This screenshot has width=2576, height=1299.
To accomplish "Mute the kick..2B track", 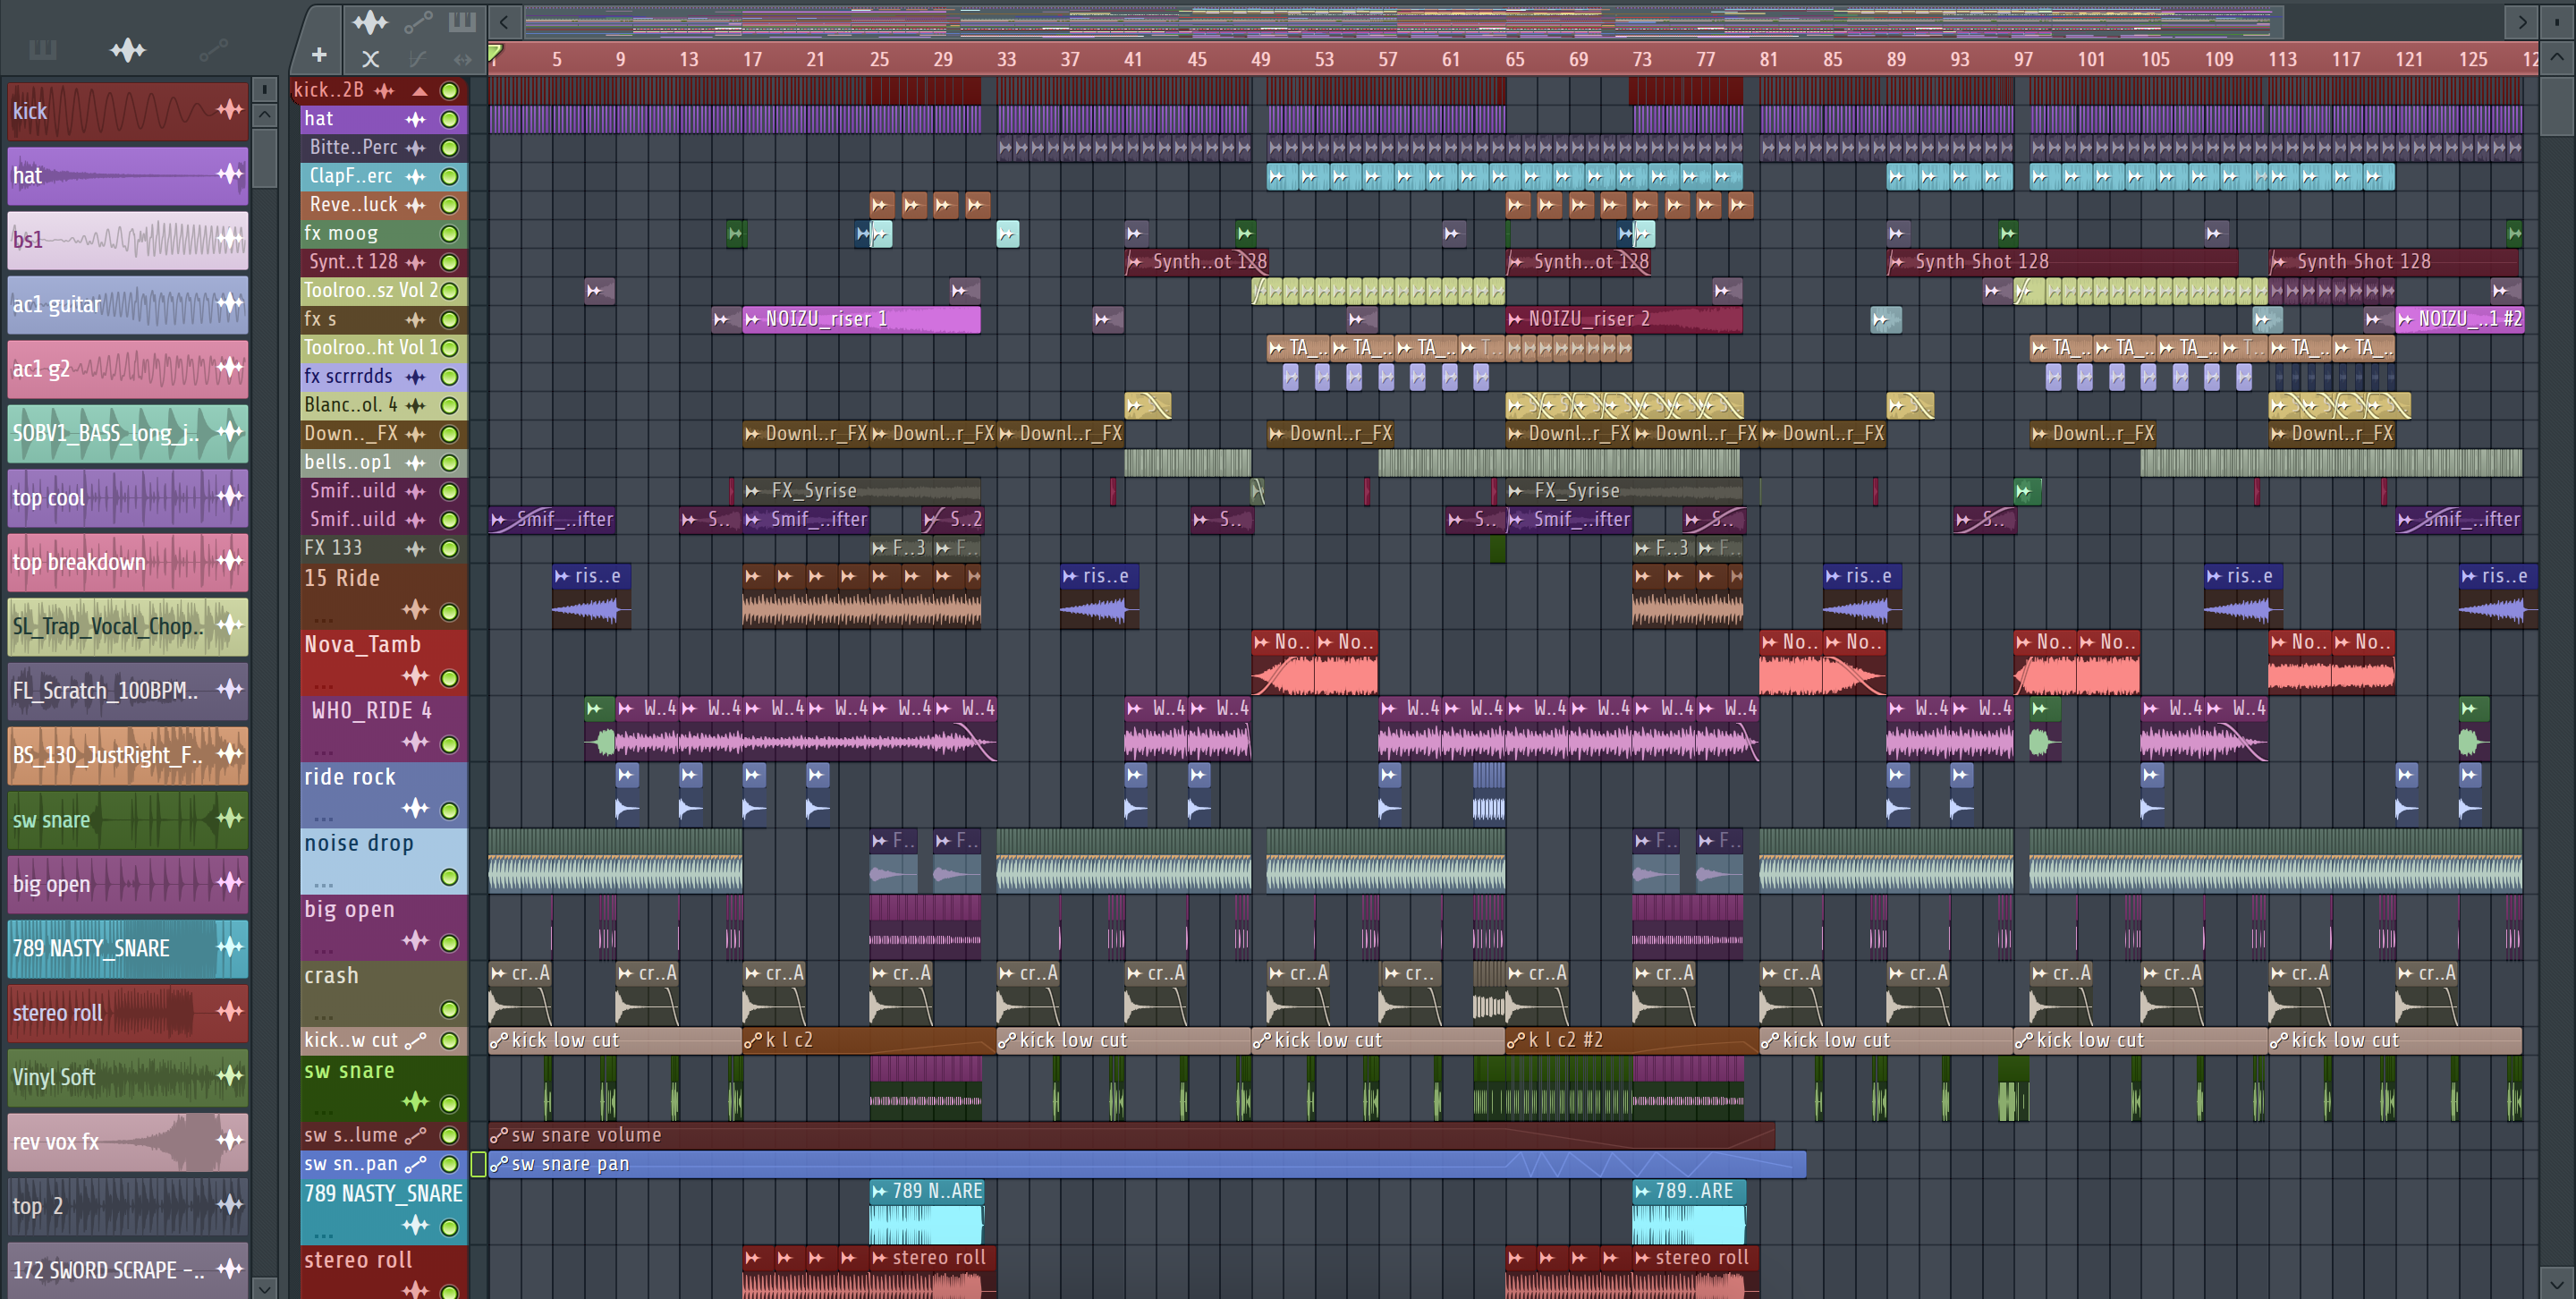I will pyautogui.click(x=450, y=91).
